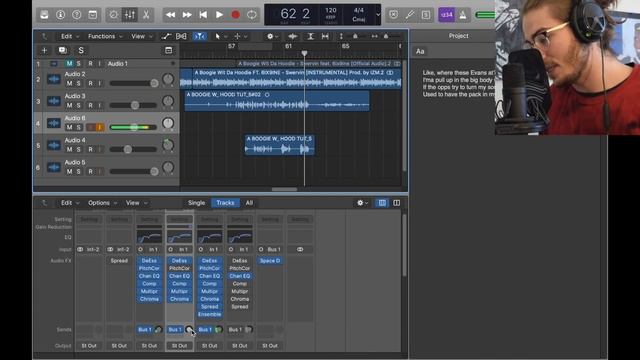
Task: Click the Replace mode icon
Action: (x=393, y=15)
